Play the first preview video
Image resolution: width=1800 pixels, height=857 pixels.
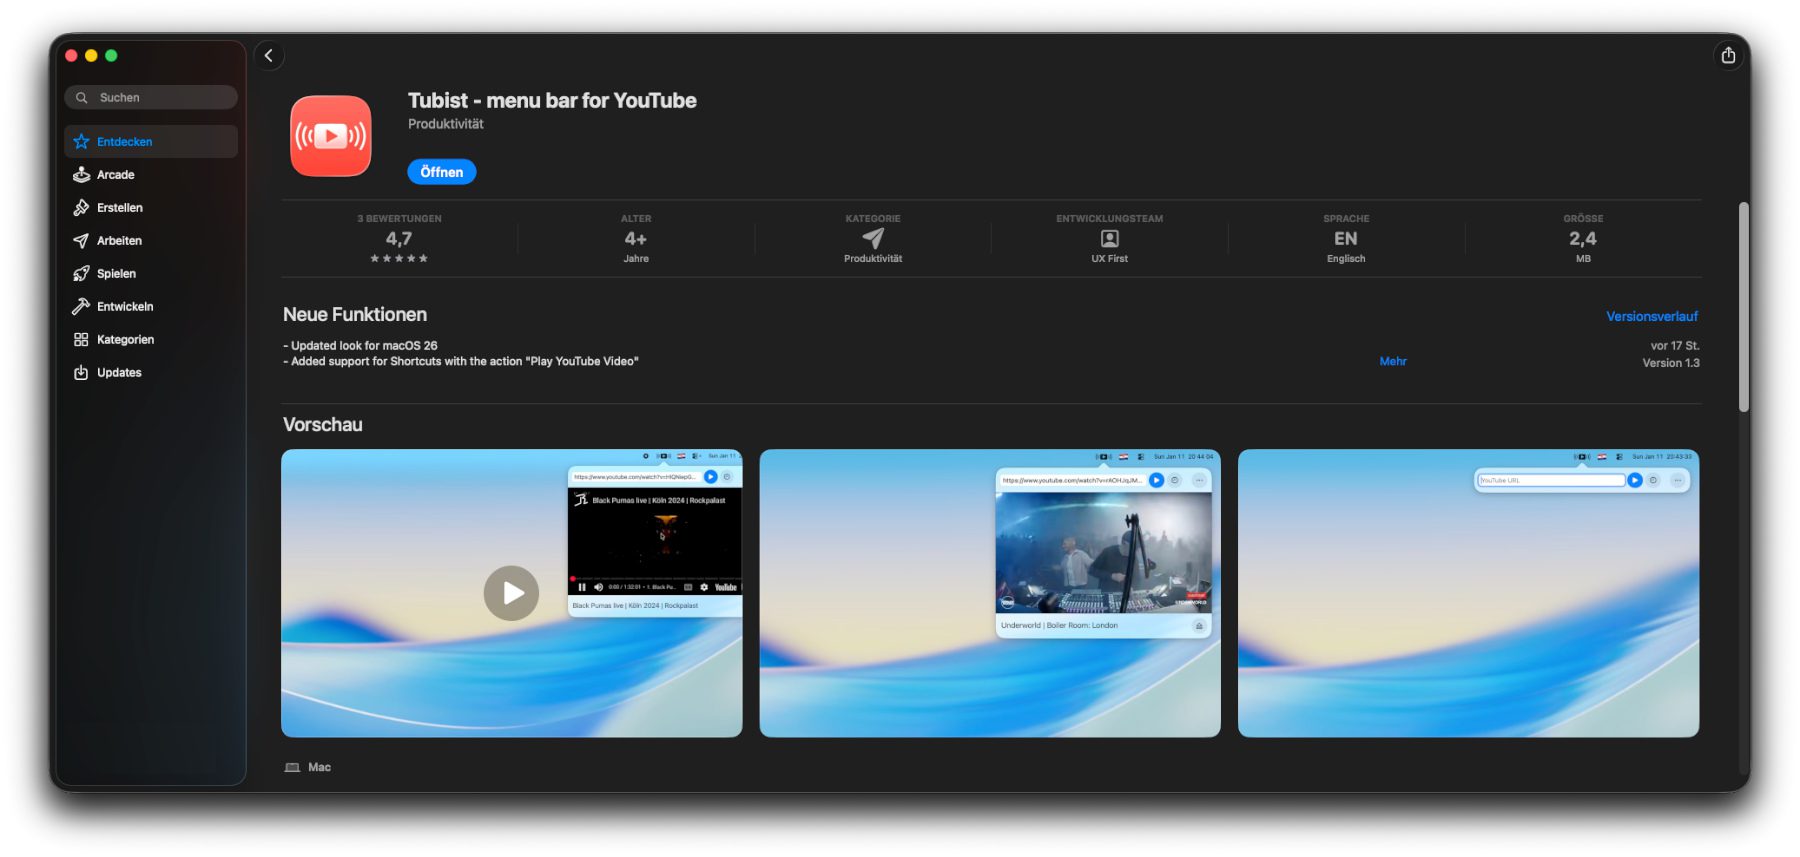pyautogui.click(x=511, y=593)
